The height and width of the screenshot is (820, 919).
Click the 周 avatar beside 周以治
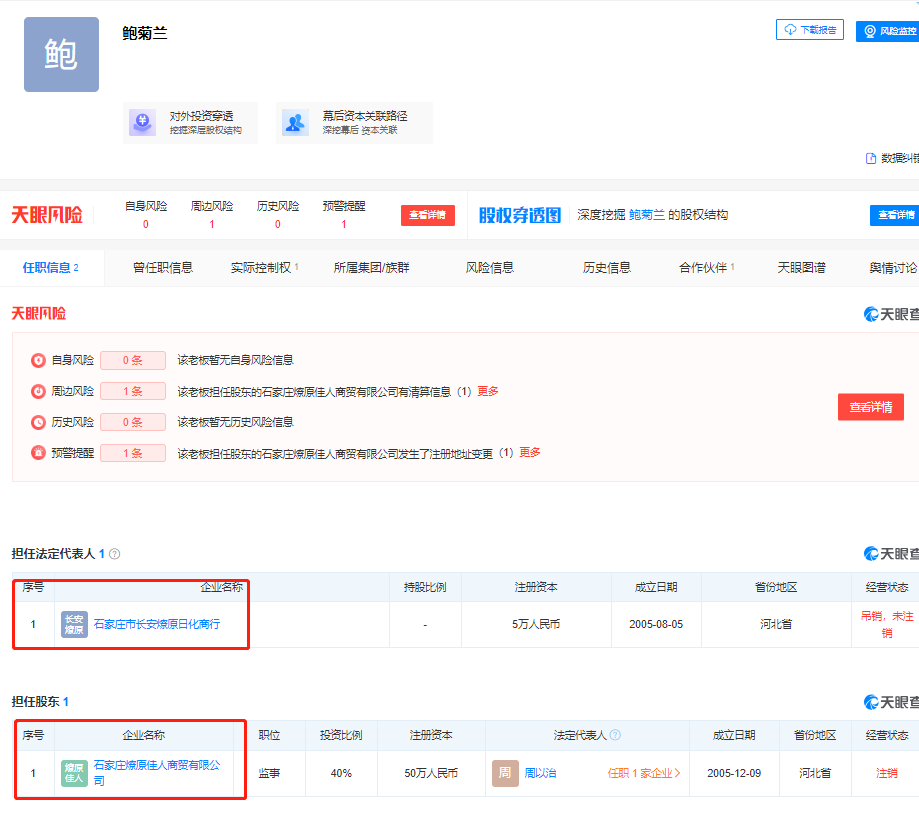click(505, 773)
